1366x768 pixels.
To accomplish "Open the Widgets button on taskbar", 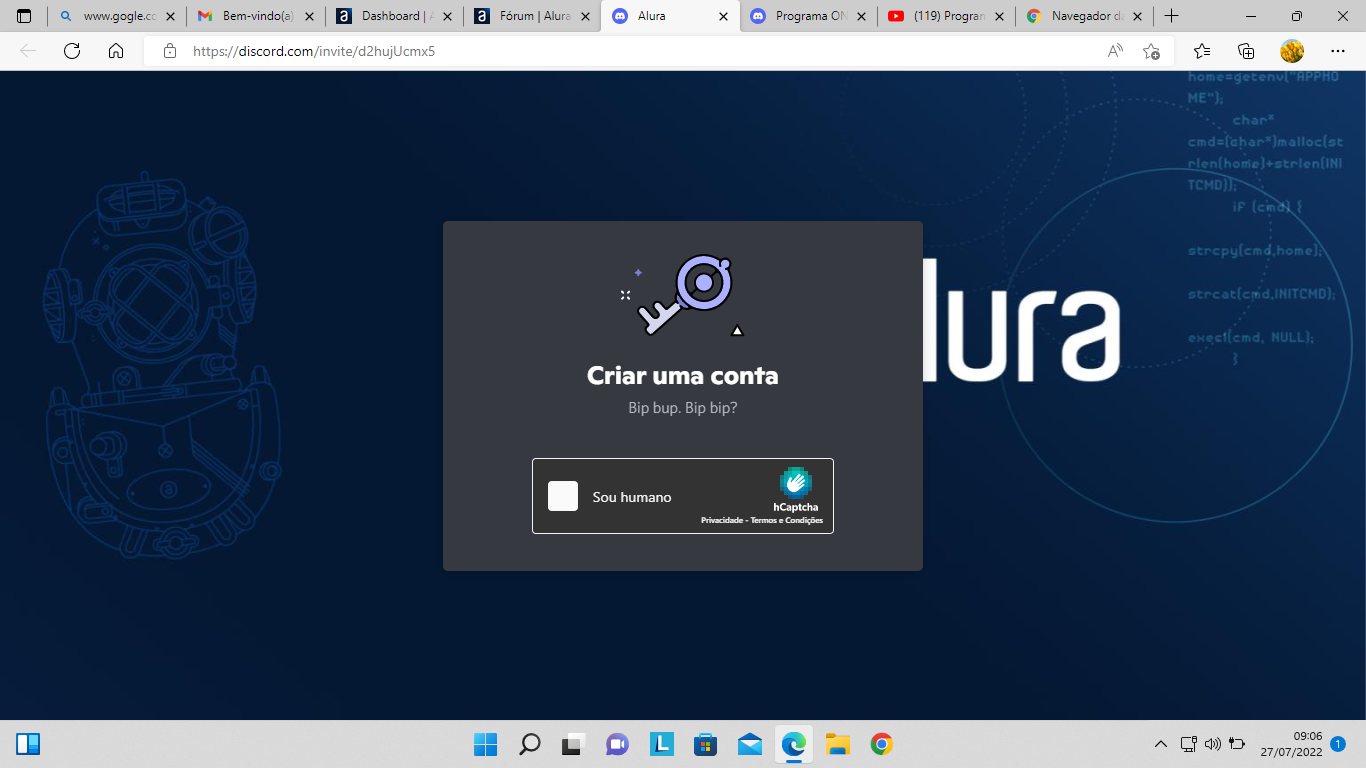I will [28, 744].
